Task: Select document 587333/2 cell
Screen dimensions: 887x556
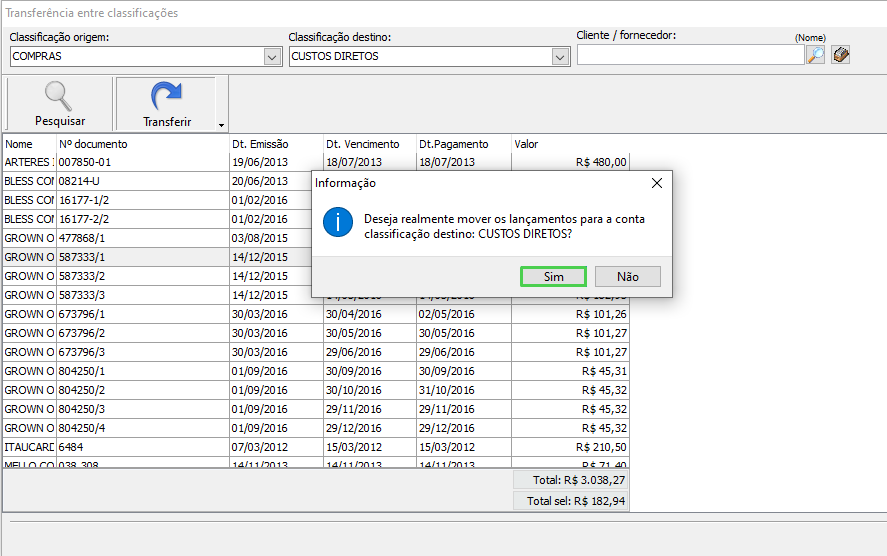Action: pyautogui.click(x=143, y=276)
